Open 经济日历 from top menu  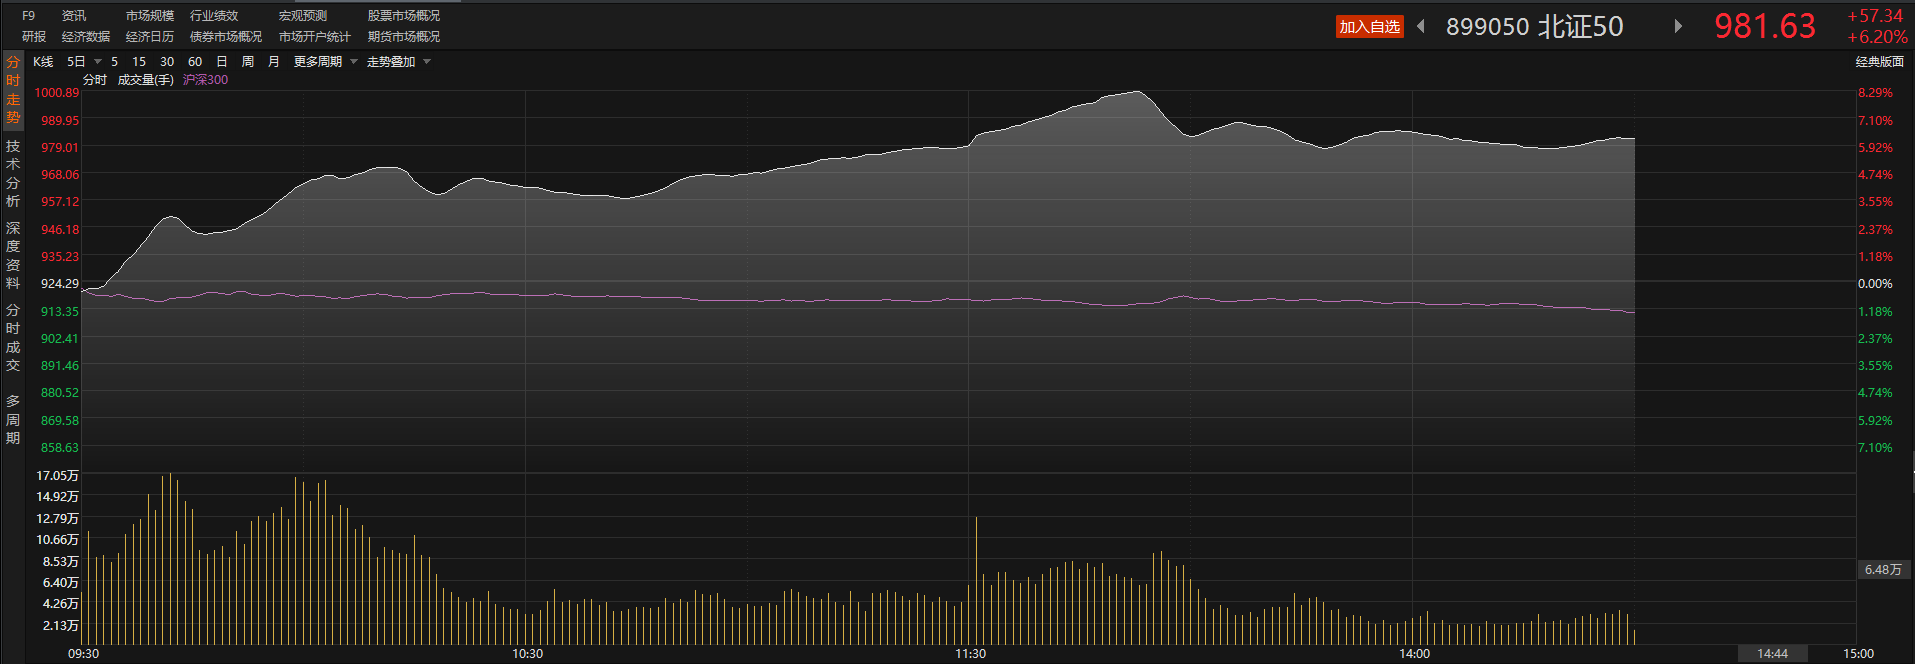(149, 37)
